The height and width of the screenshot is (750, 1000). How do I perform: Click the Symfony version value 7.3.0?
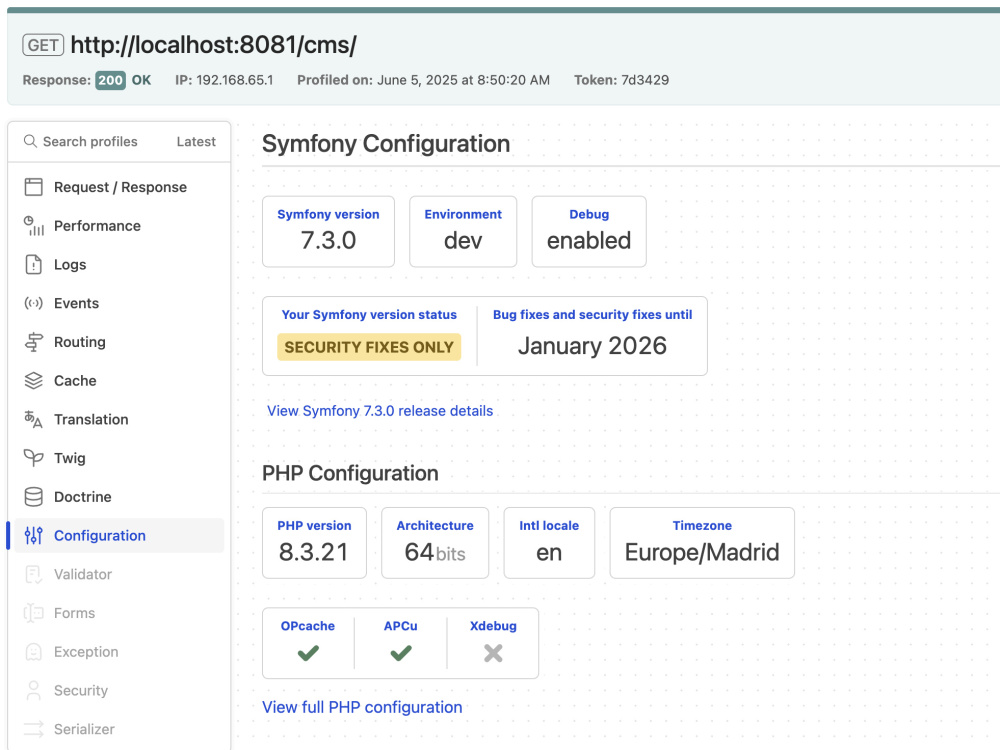[x=328, y=240]
